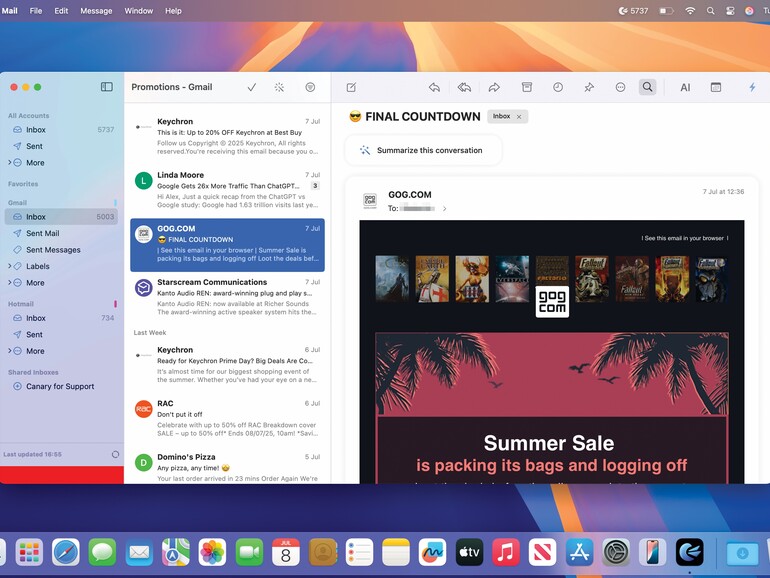Expand More under All Accounts

click(9, 163)
